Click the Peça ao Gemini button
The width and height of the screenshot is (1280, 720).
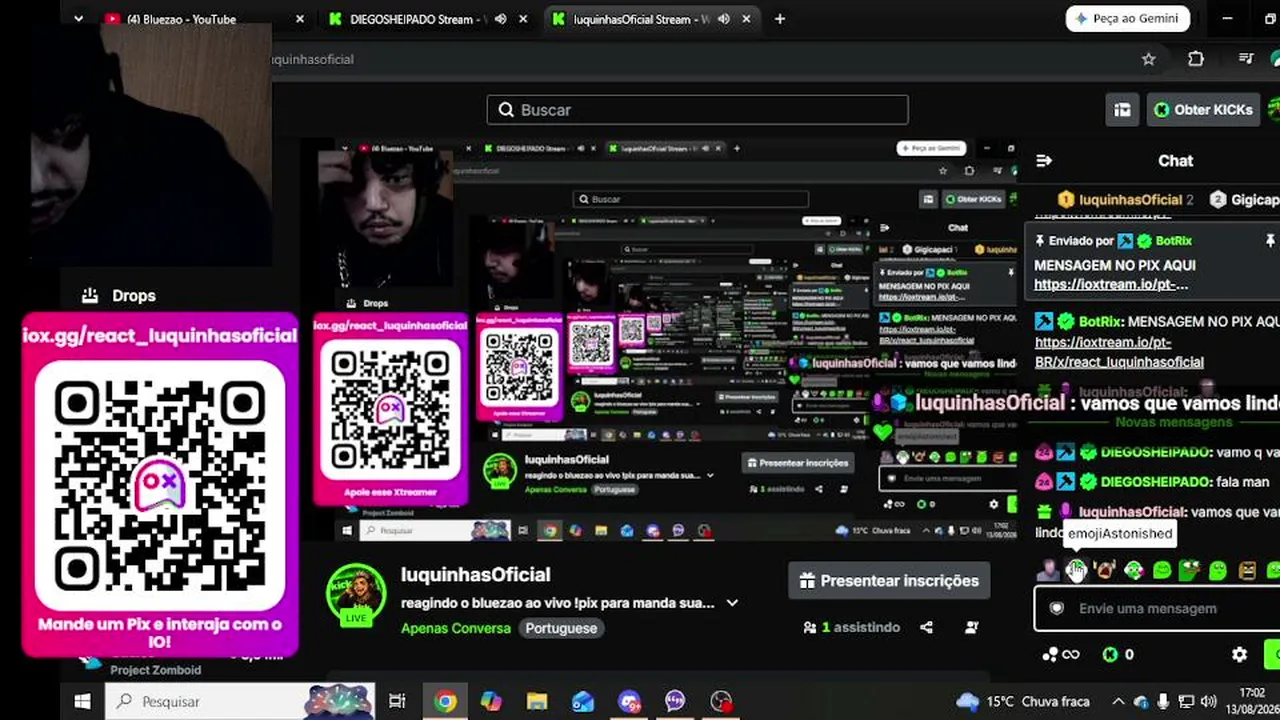1127,19
